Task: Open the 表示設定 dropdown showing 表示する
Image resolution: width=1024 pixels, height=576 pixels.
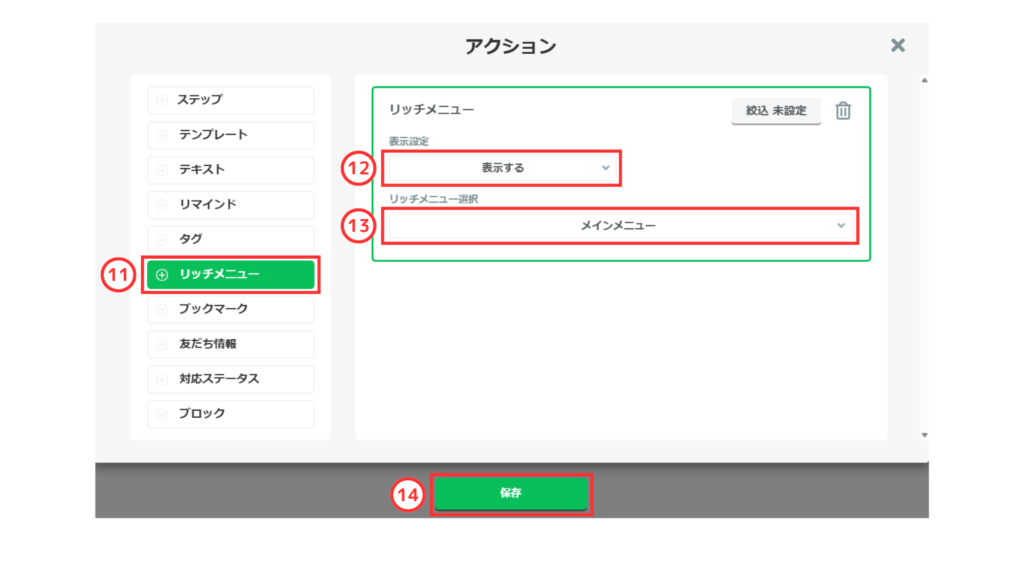Action: pos(502,168)
